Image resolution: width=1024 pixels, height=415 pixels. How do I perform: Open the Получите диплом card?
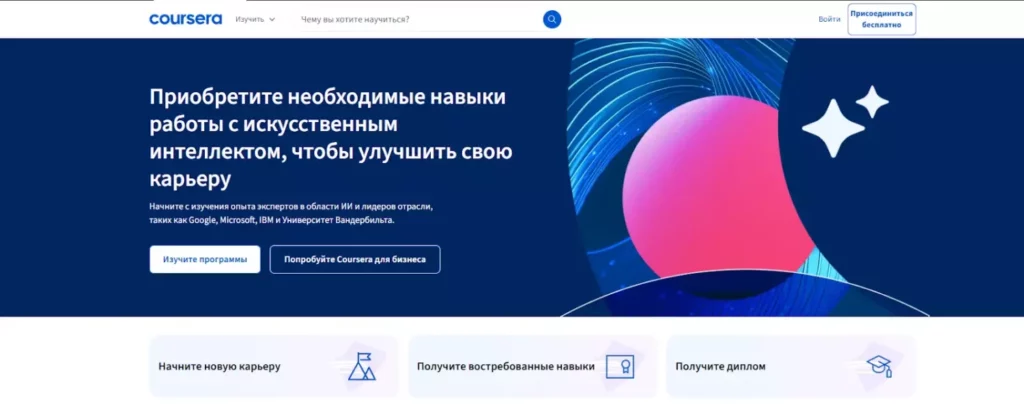coord(791,366)
